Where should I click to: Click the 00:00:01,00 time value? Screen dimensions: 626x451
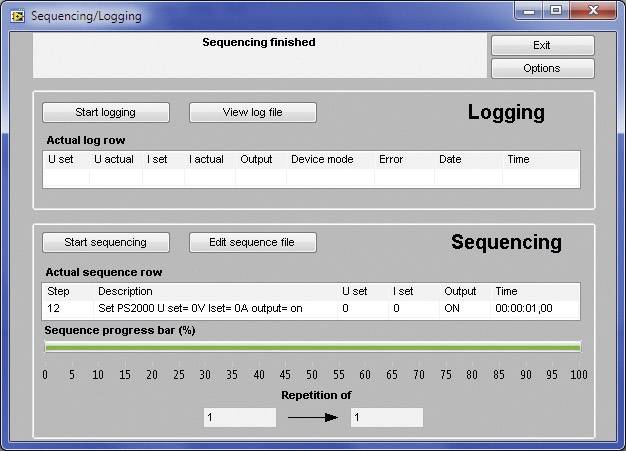point(524,309)
